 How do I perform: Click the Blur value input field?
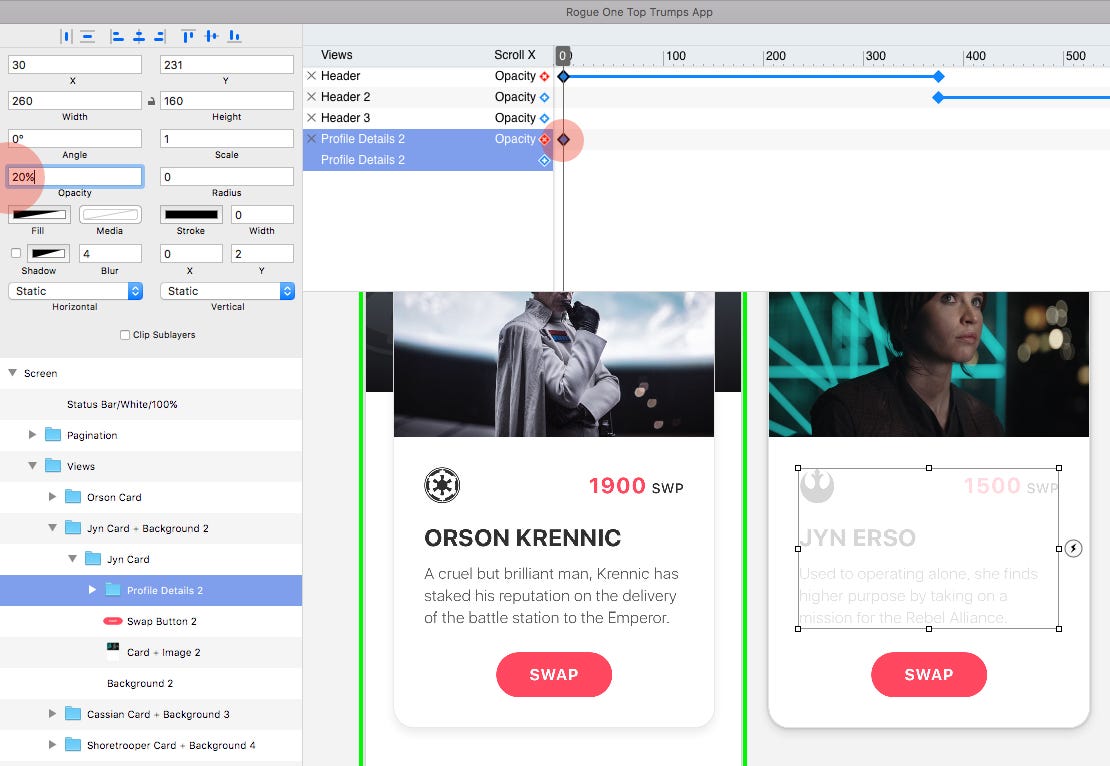110,253
